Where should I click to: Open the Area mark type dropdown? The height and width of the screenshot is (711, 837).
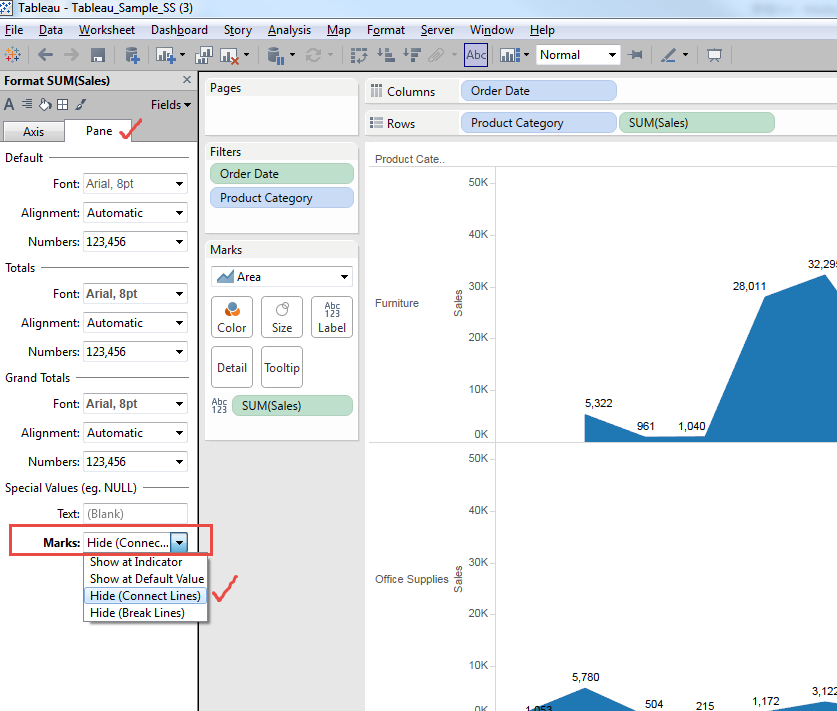[x=282, y=276]
